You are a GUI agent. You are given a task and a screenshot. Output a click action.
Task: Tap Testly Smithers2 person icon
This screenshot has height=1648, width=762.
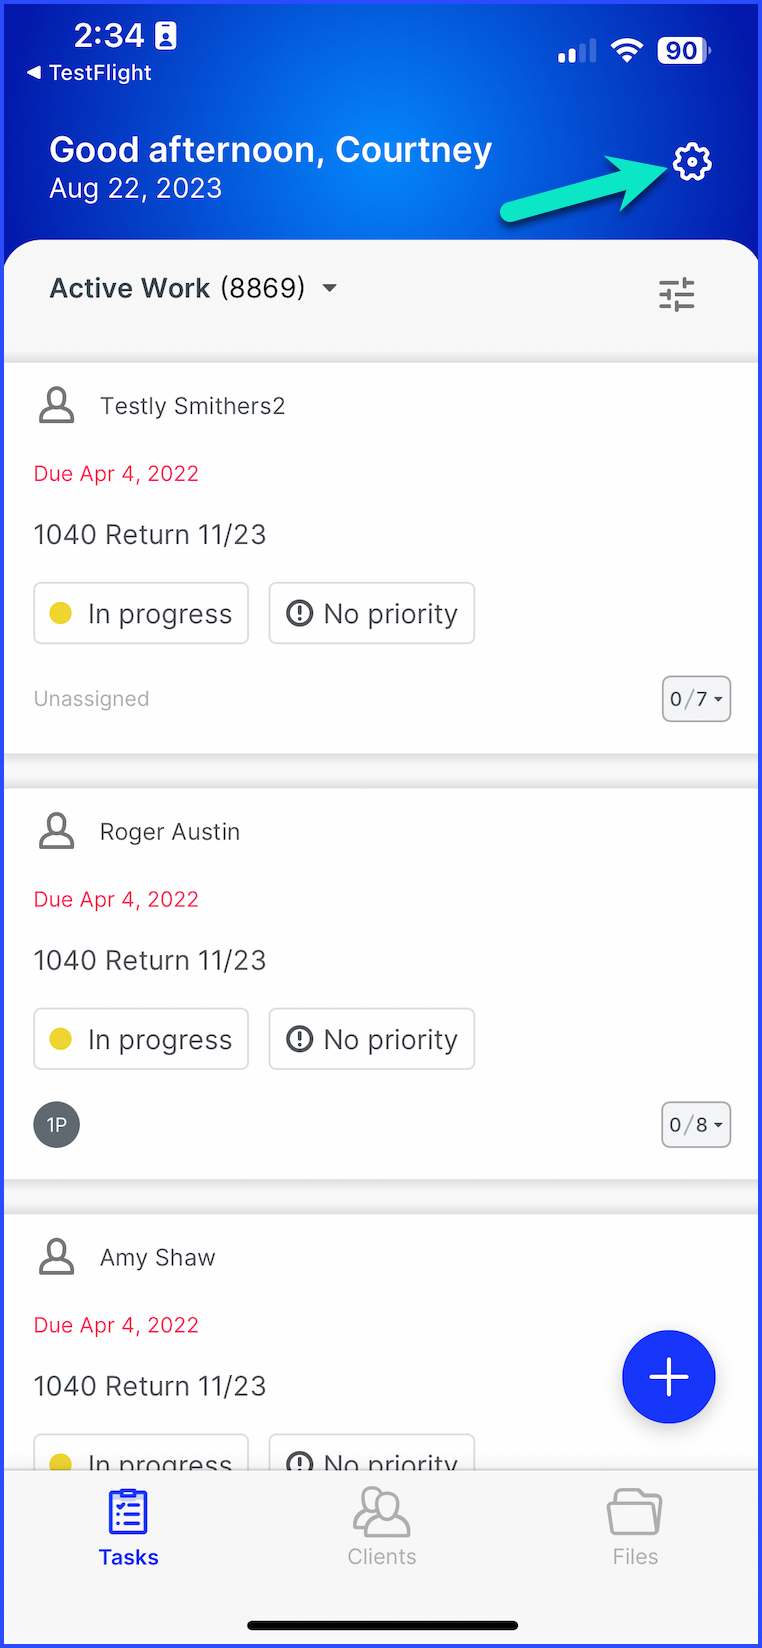(x=57, y=406)
